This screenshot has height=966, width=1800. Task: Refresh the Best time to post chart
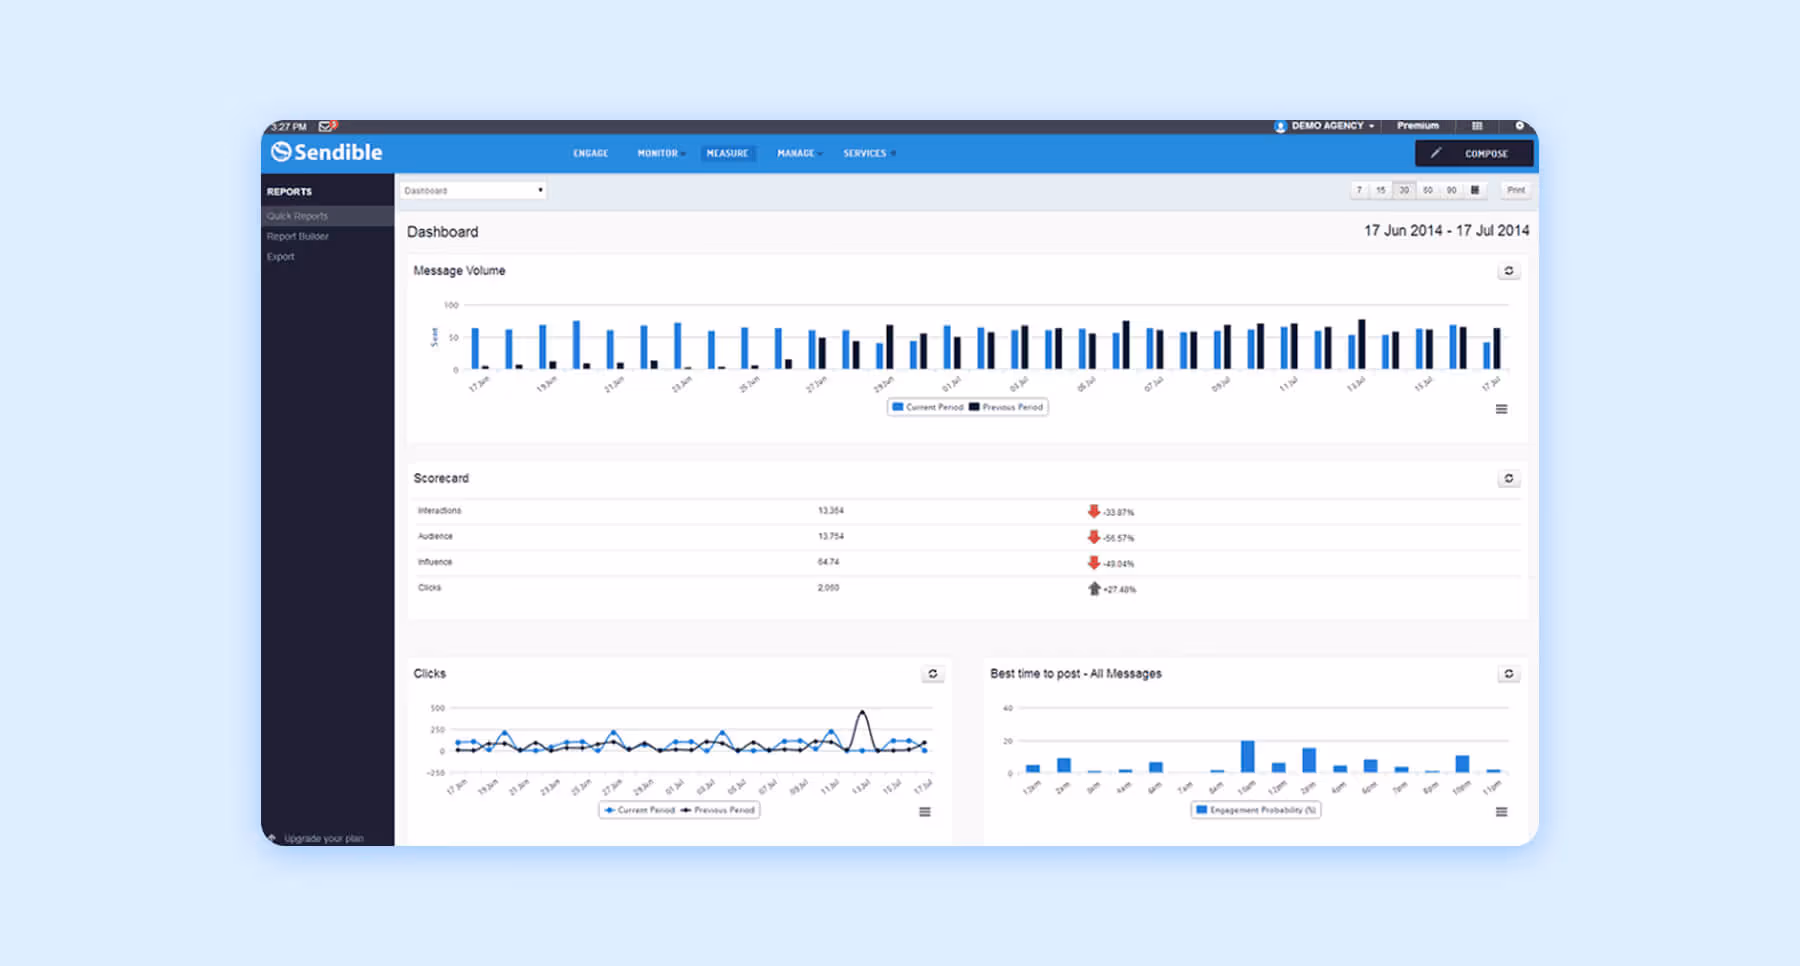tap(1510, 674)
